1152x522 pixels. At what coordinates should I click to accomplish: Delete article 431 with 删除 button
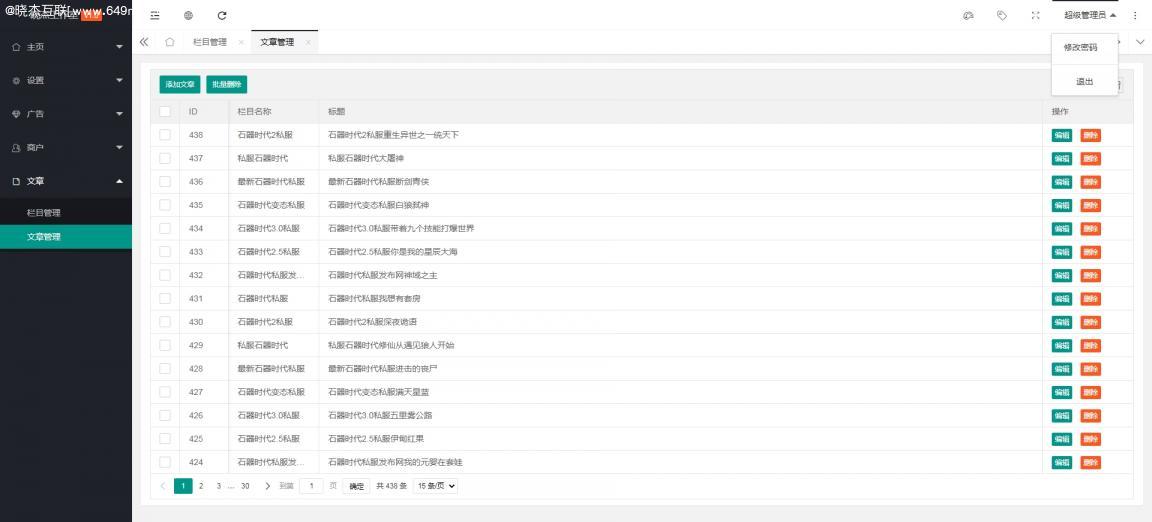click(1090, 298)
